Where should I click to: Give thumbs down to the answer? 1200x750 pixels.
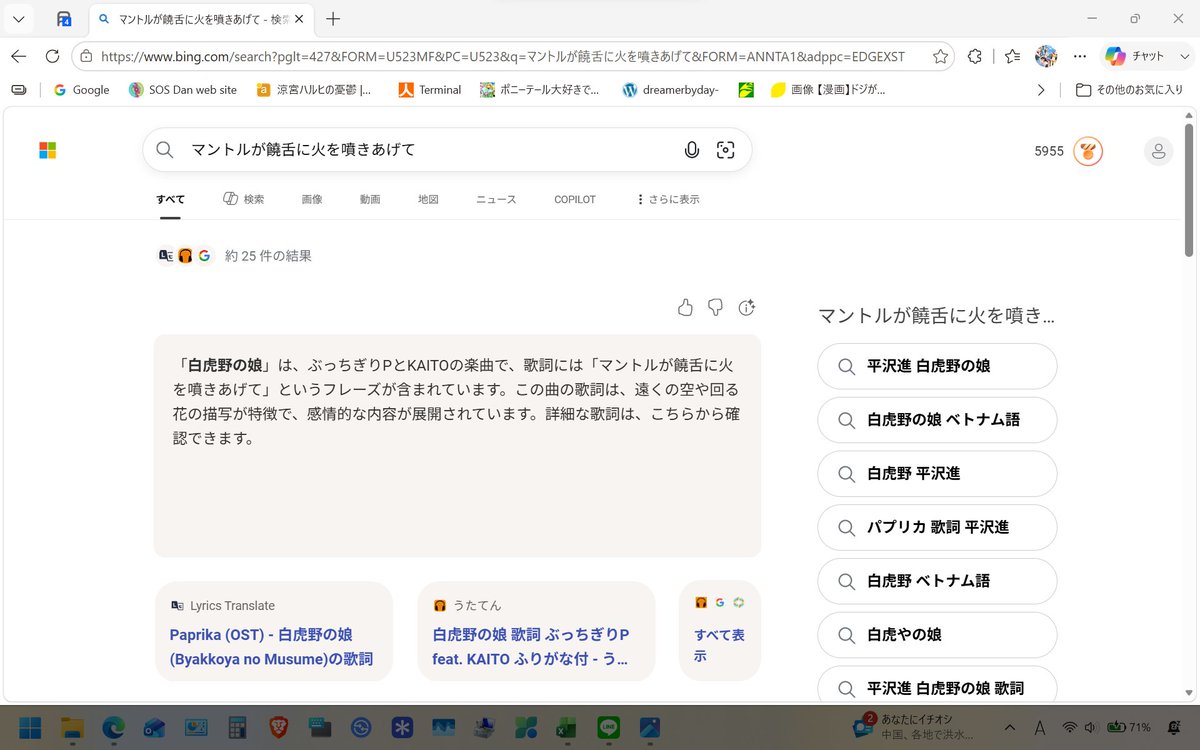[x=715, y=307]
